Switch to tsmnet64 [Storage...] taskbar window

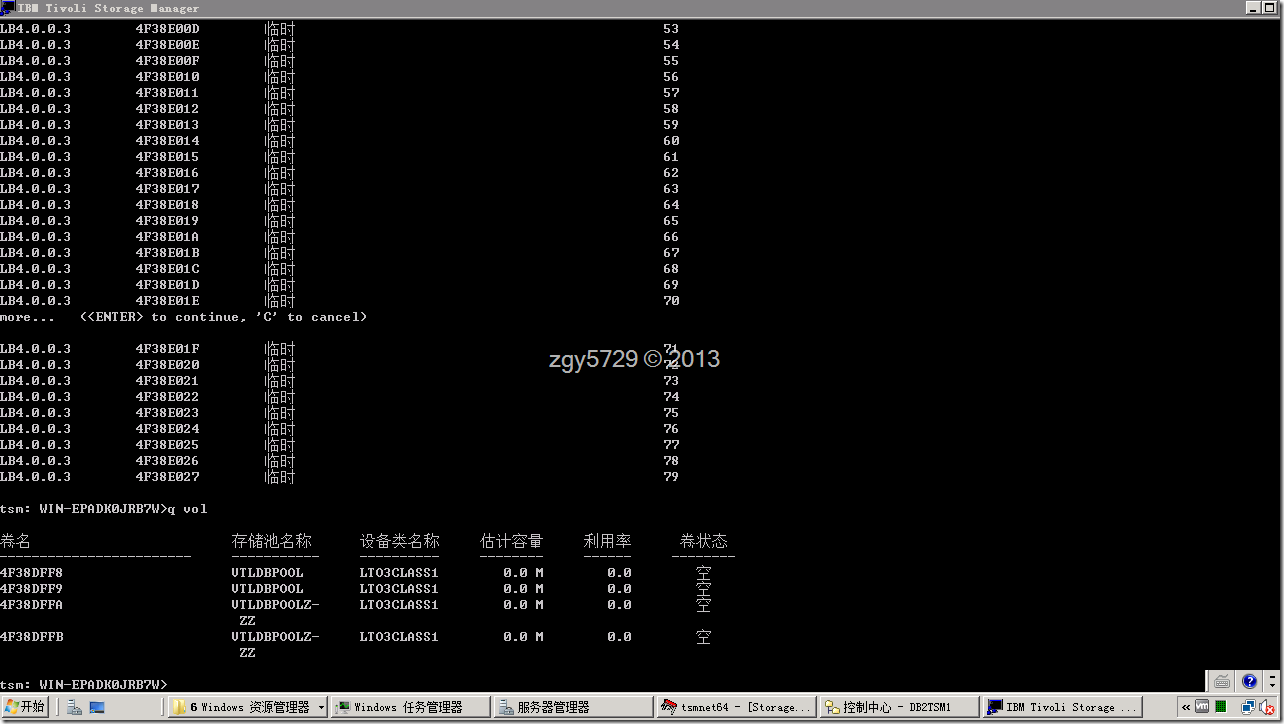[735, 707]
